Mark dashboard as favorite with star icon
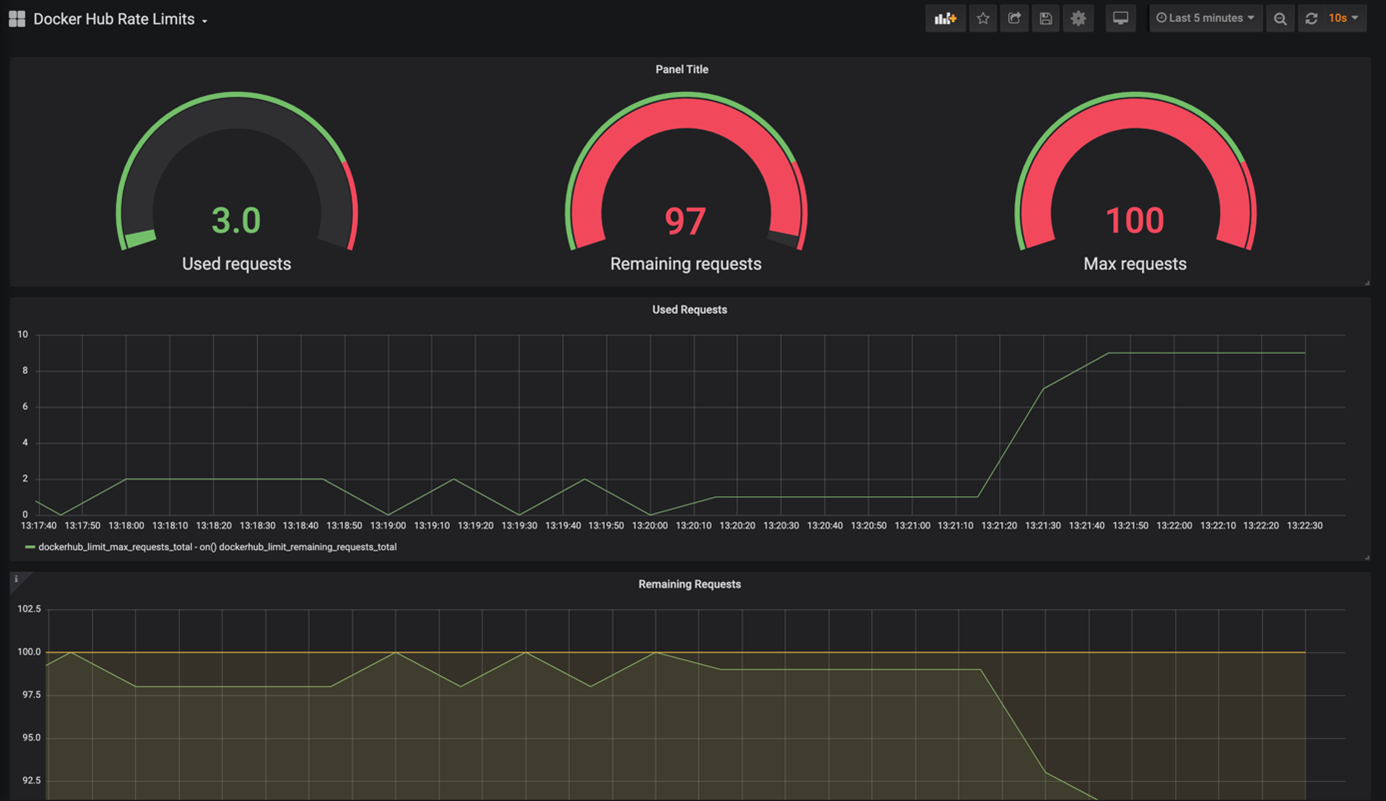 click(x=982, y=18)
